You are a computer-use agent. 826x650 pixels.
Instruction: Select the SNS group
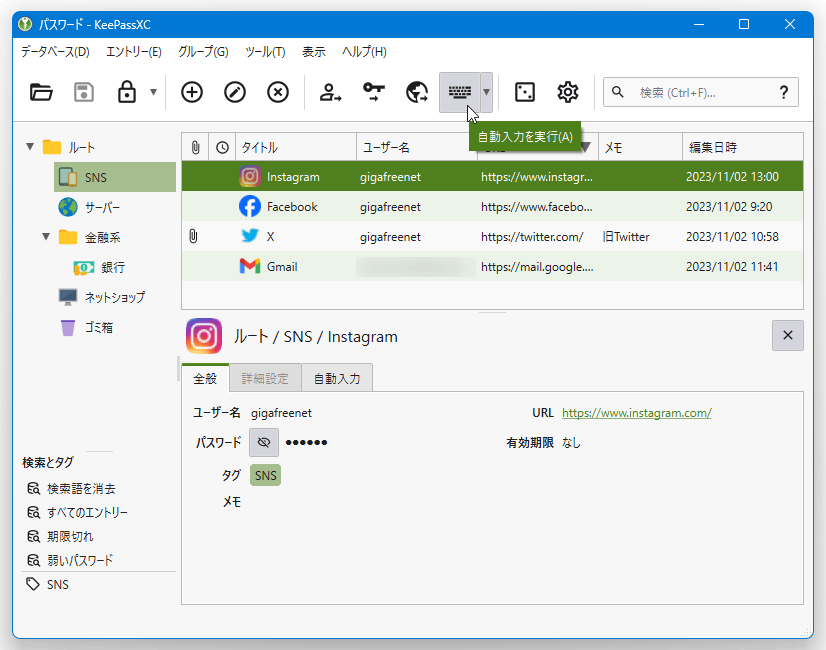115,177
